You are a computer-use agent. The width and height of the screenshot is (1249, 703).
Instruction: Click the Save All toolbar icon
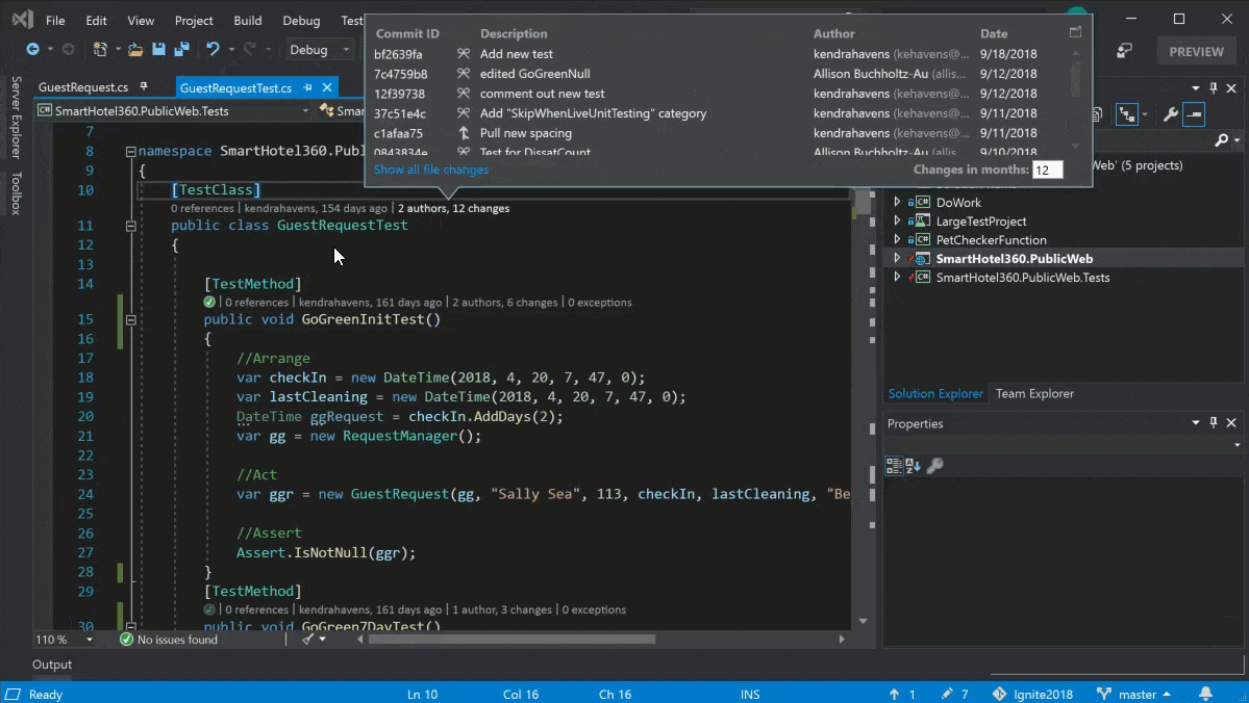[182, 49]
